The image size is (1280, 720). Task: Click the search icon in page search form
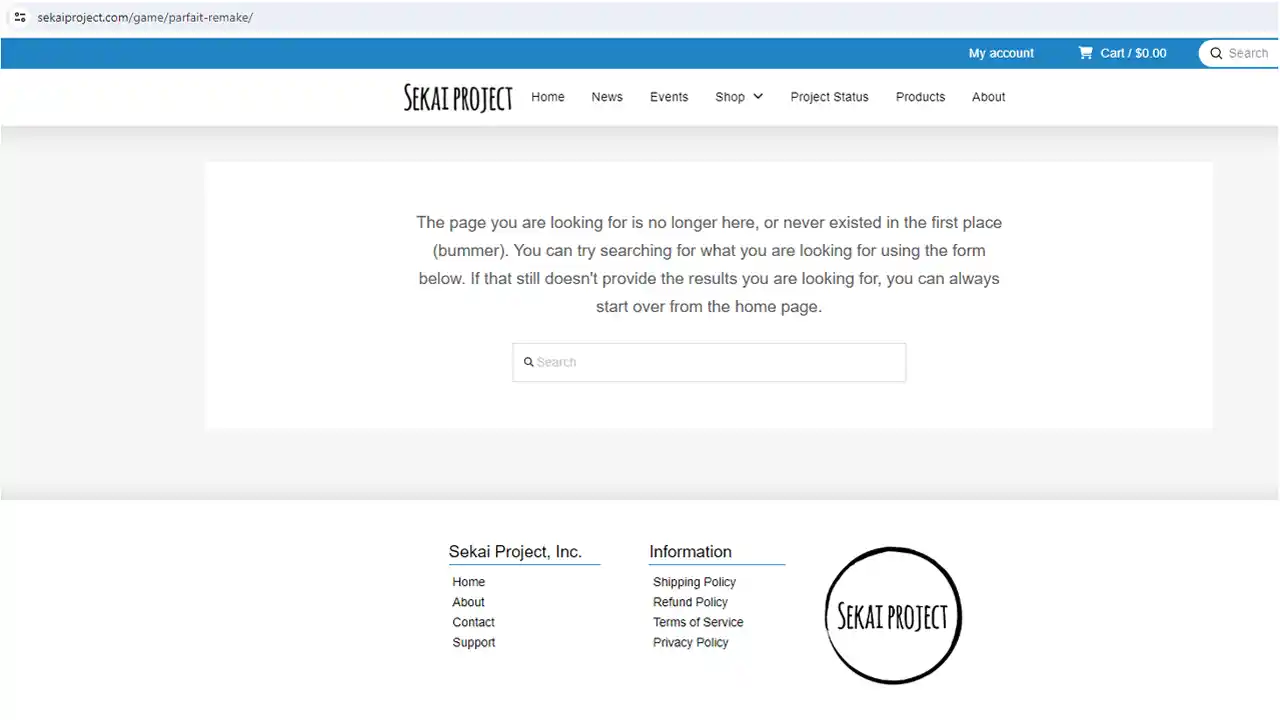(x=529, y=362)
